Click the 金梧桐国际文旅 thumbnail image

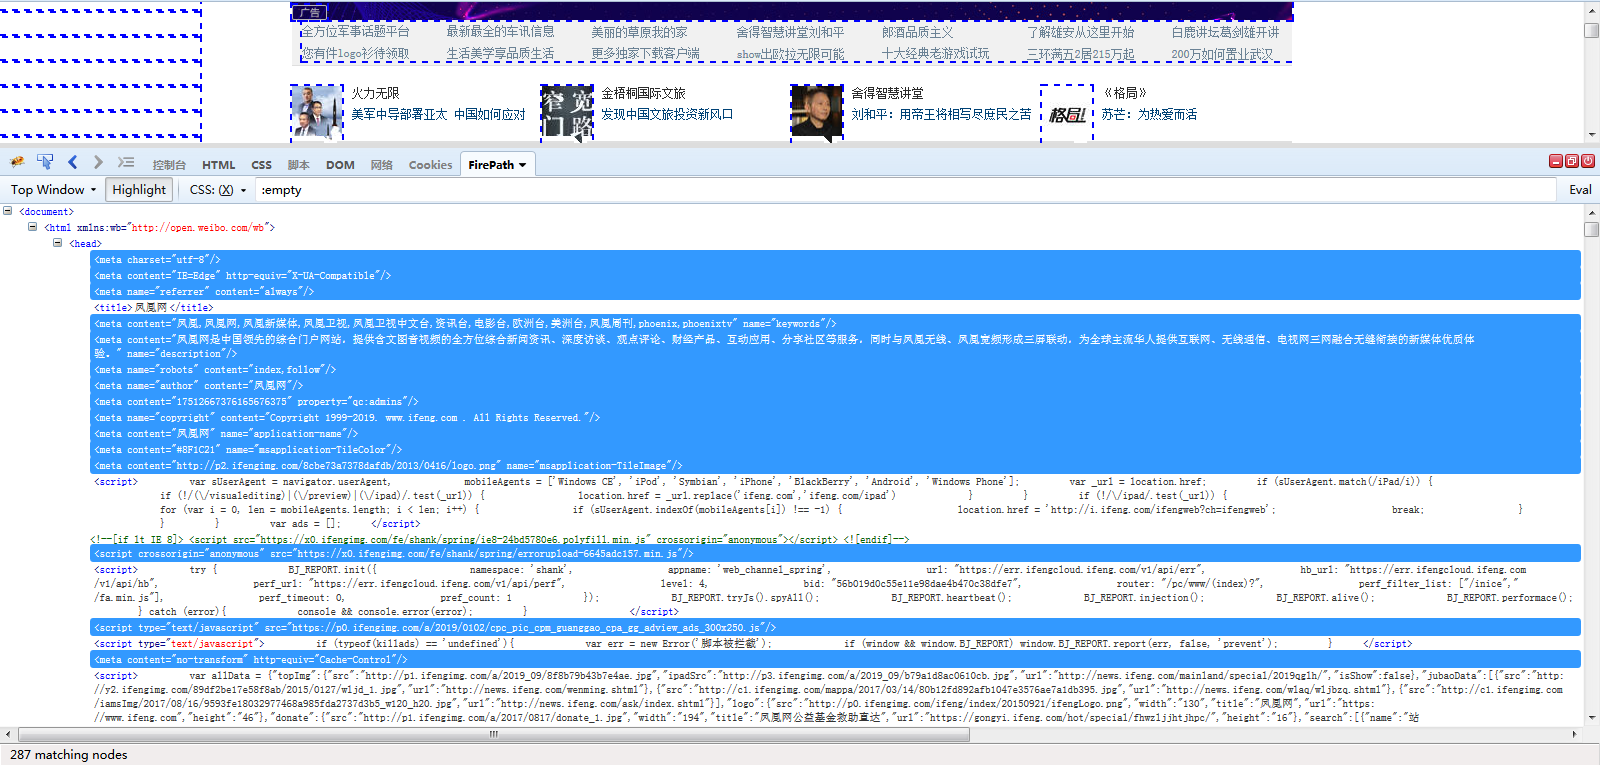567,112
